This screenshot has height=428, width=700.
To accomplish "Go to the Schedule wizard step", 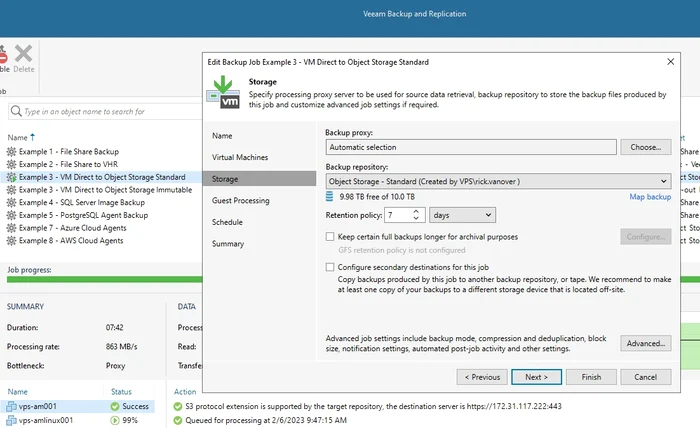I will [227, 222].
